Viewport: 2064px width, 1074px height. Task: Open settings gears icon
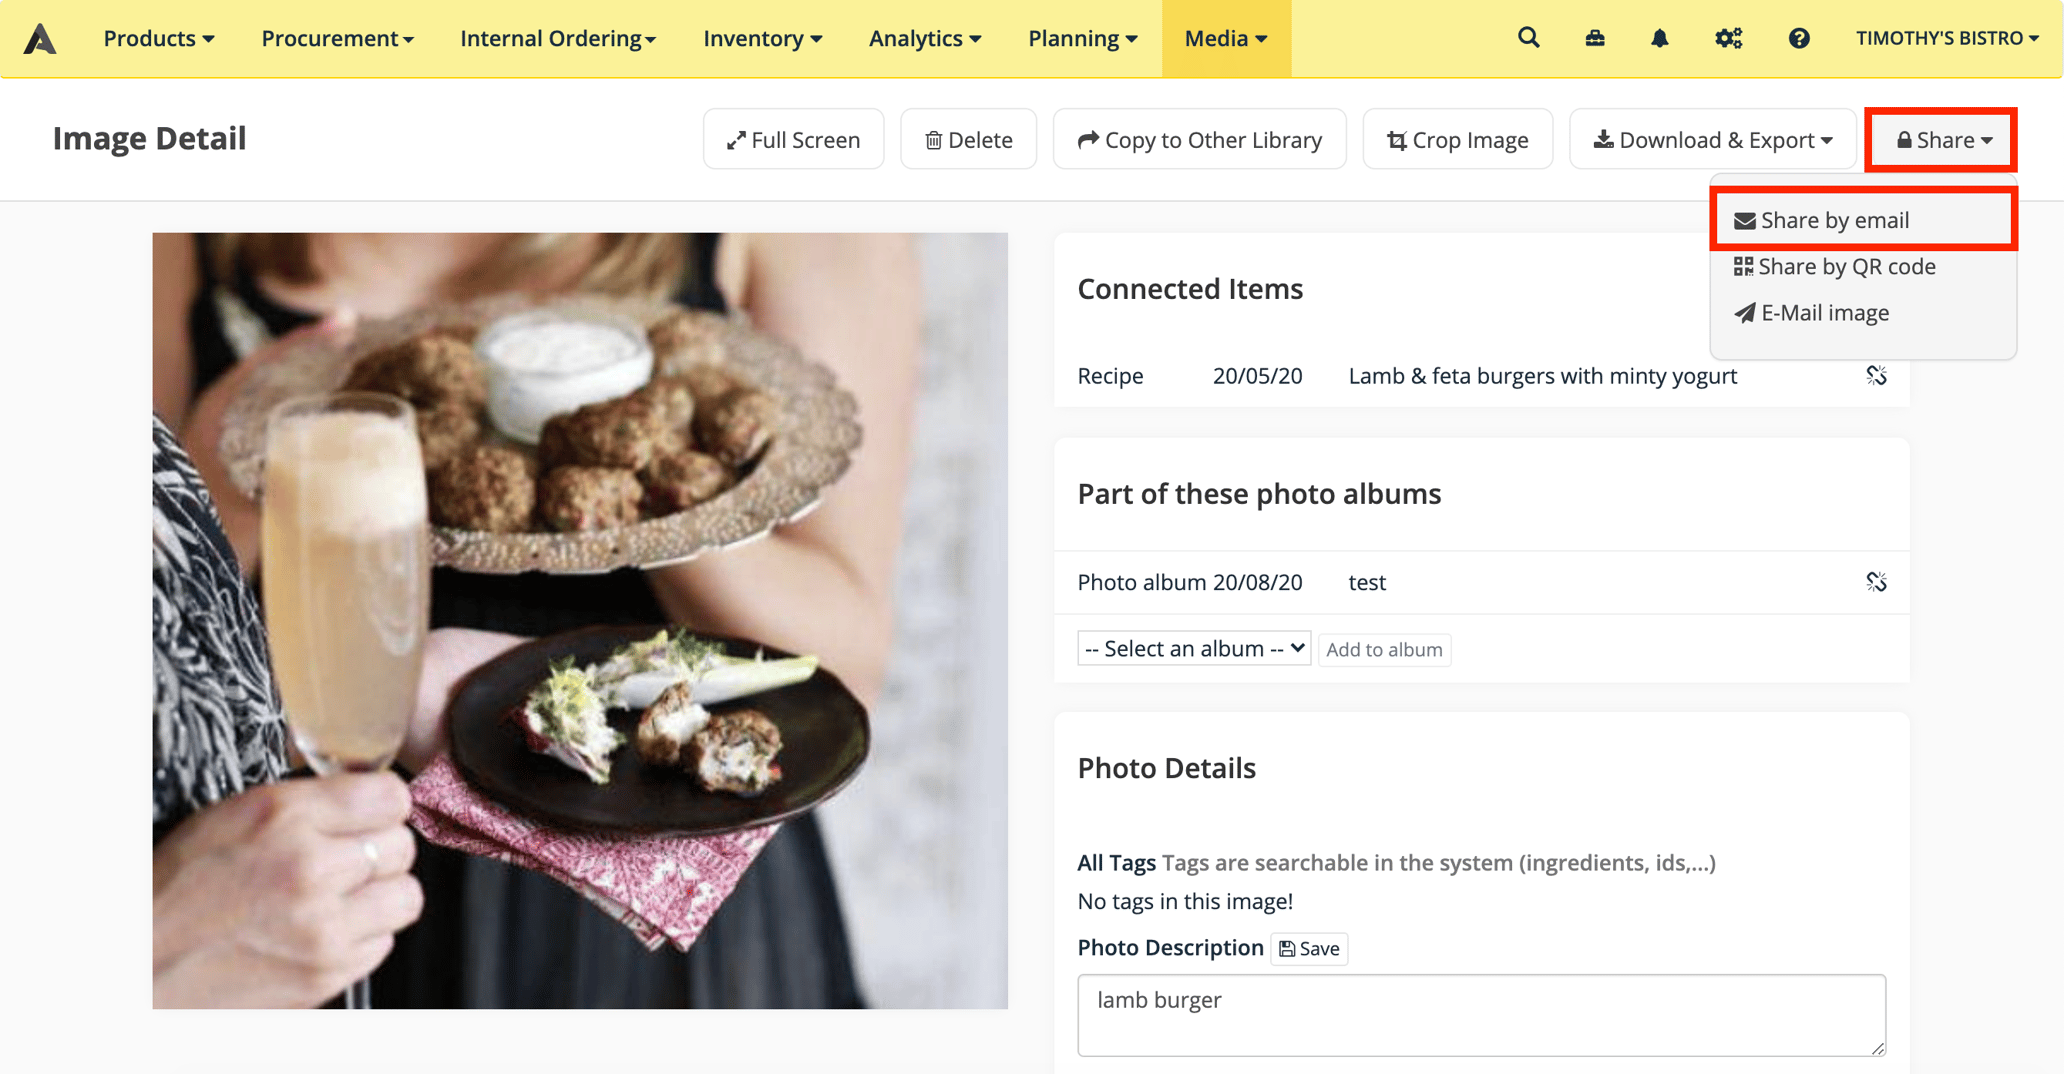click(x=1728, y=38)
